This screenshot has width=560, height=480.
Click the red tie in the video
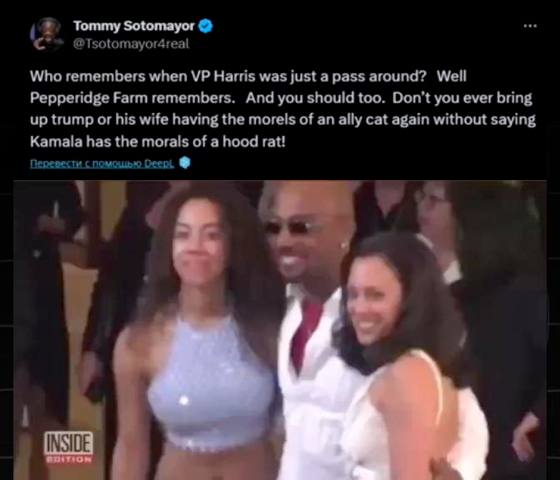pos(305,331)
